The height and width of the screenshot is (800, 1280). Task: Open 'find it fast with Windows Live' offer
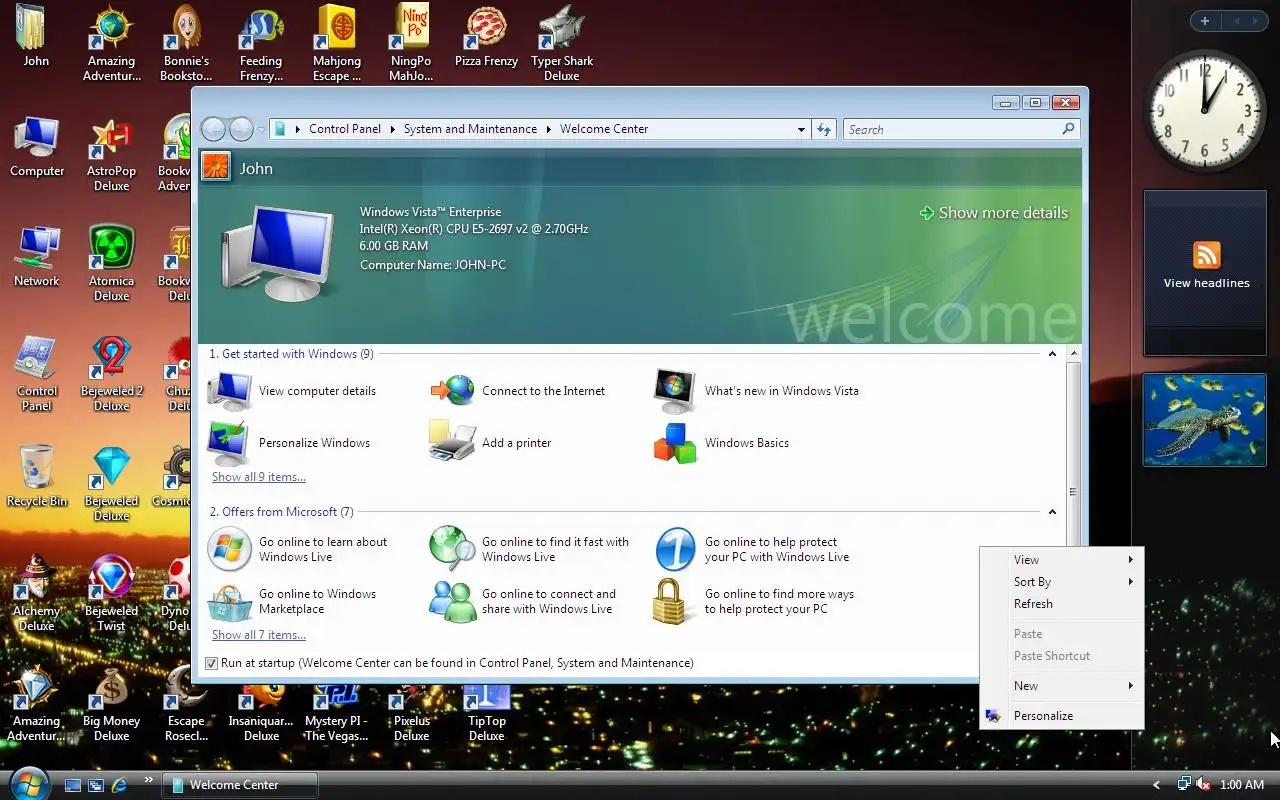pos(530,549)
